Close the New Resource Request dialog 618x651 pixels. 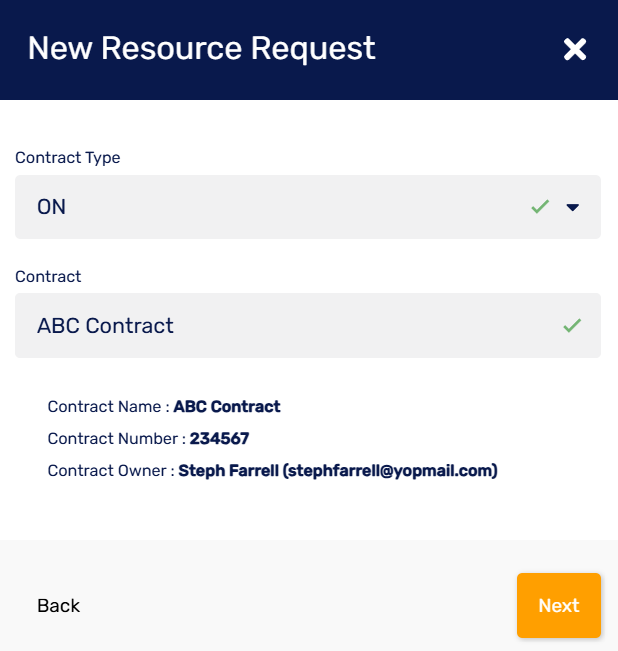point(574,49)
